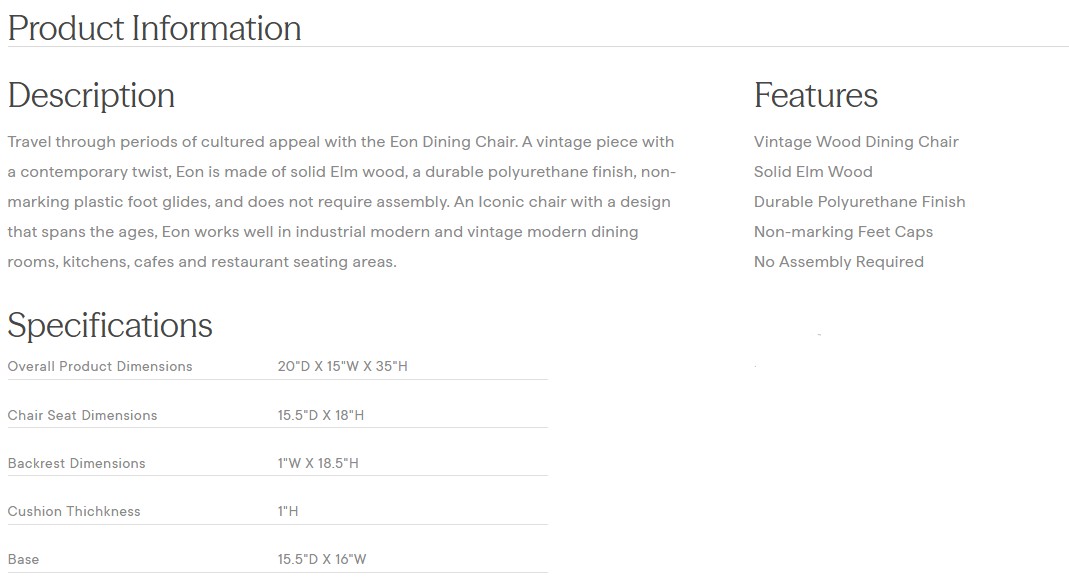Click the Product Information heading
Viewport: 1069px width, 588px height.
[x=154, y=28]
